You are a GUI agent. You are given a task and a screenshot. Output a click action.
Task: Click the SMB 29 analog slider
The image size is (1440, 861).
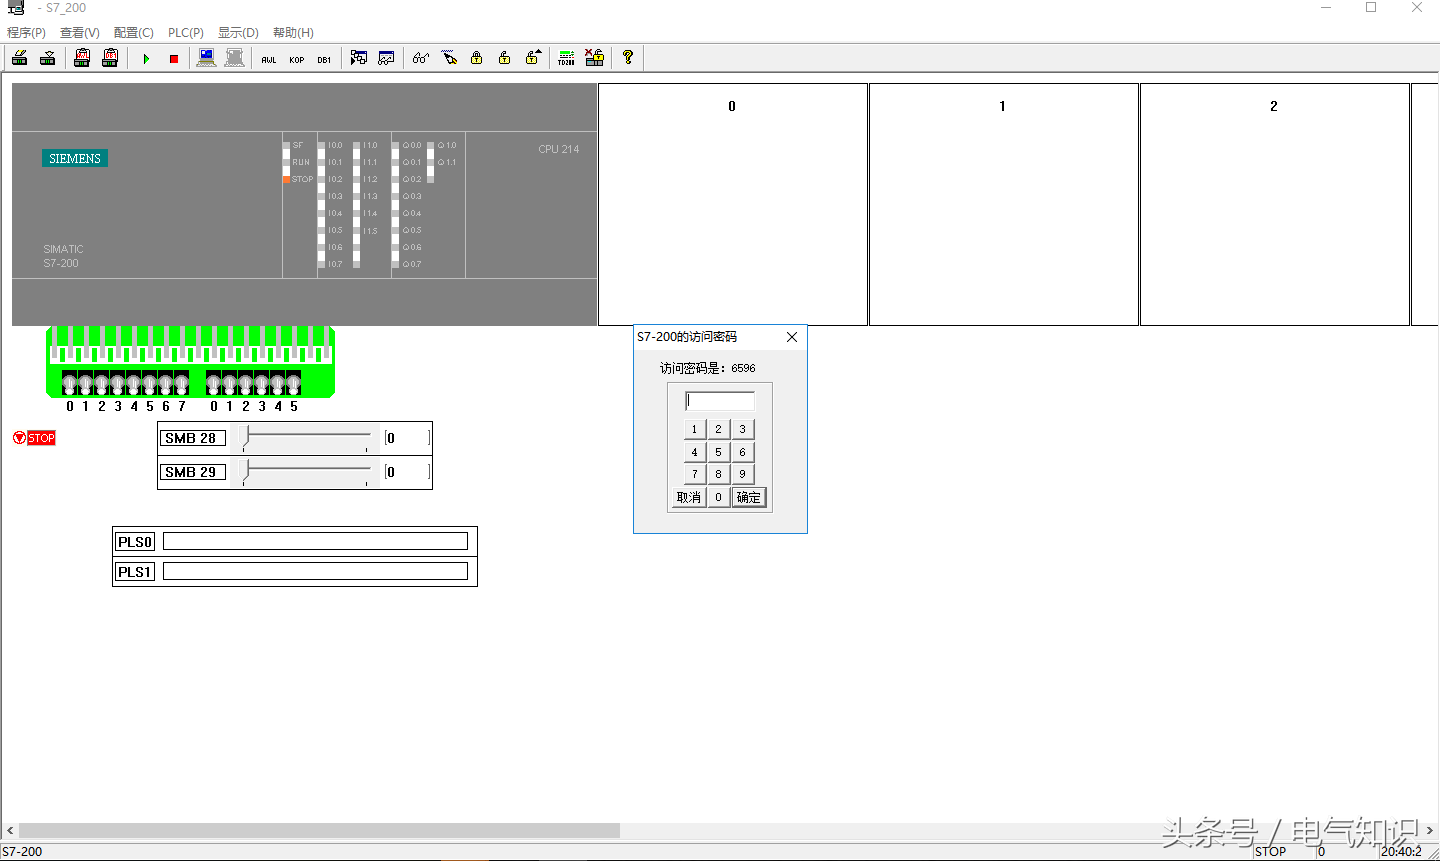307,472
